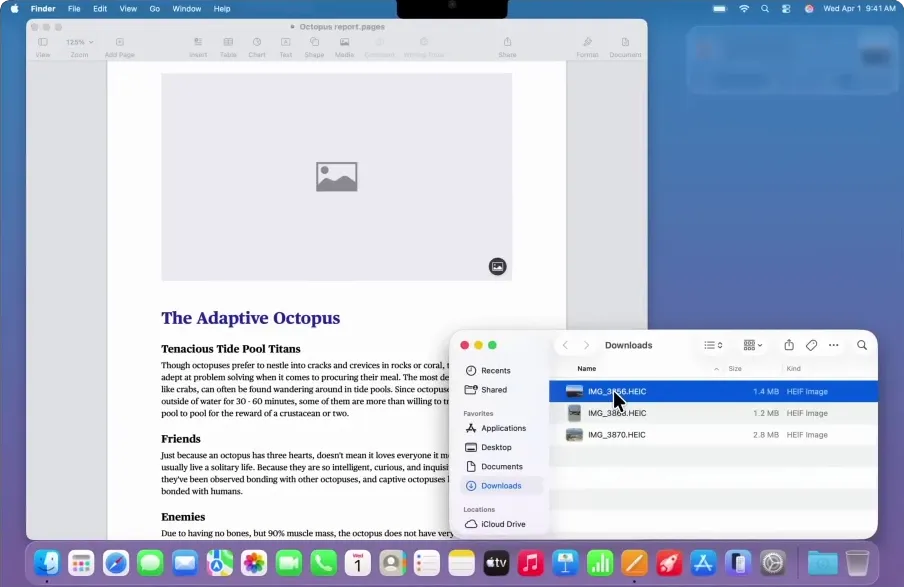The image size is (904, 587).
Task: Sort files by Kind column header
Action: pyautogui.click(x=793, y=368)
